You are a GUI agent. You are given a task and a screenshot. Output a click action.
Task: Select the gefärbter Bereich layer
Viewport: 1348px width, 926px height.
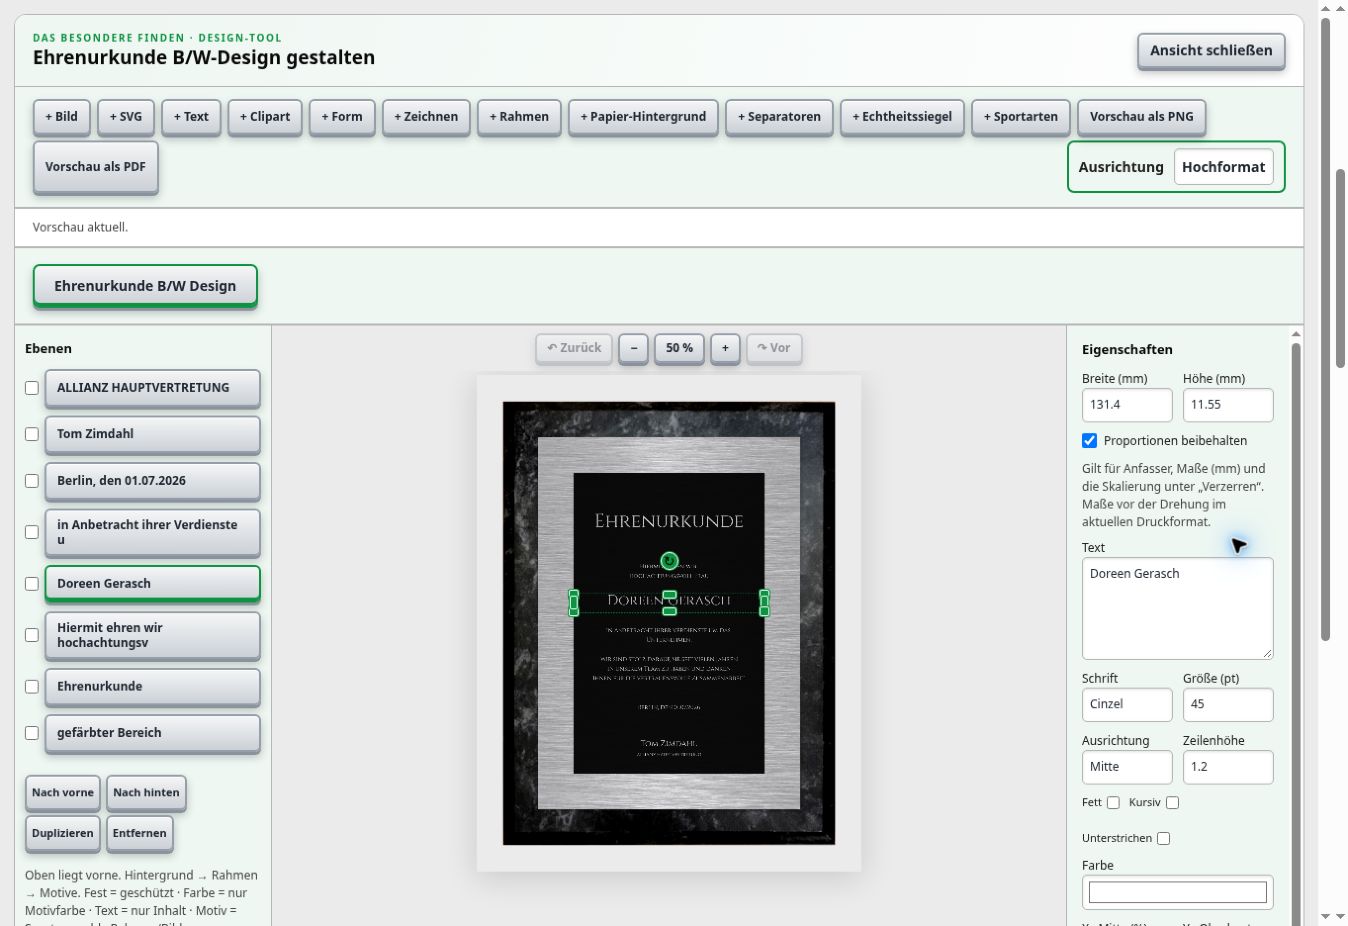coord(152,733)
